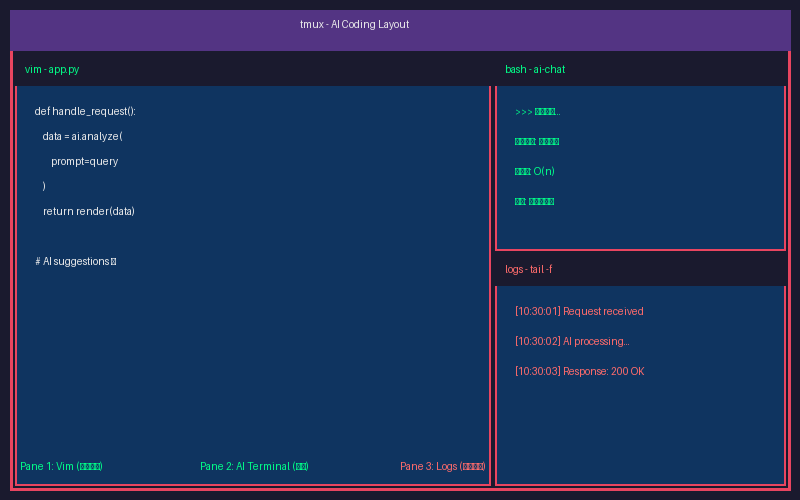Click the data = ai.analyze( line

coord(83,136)
